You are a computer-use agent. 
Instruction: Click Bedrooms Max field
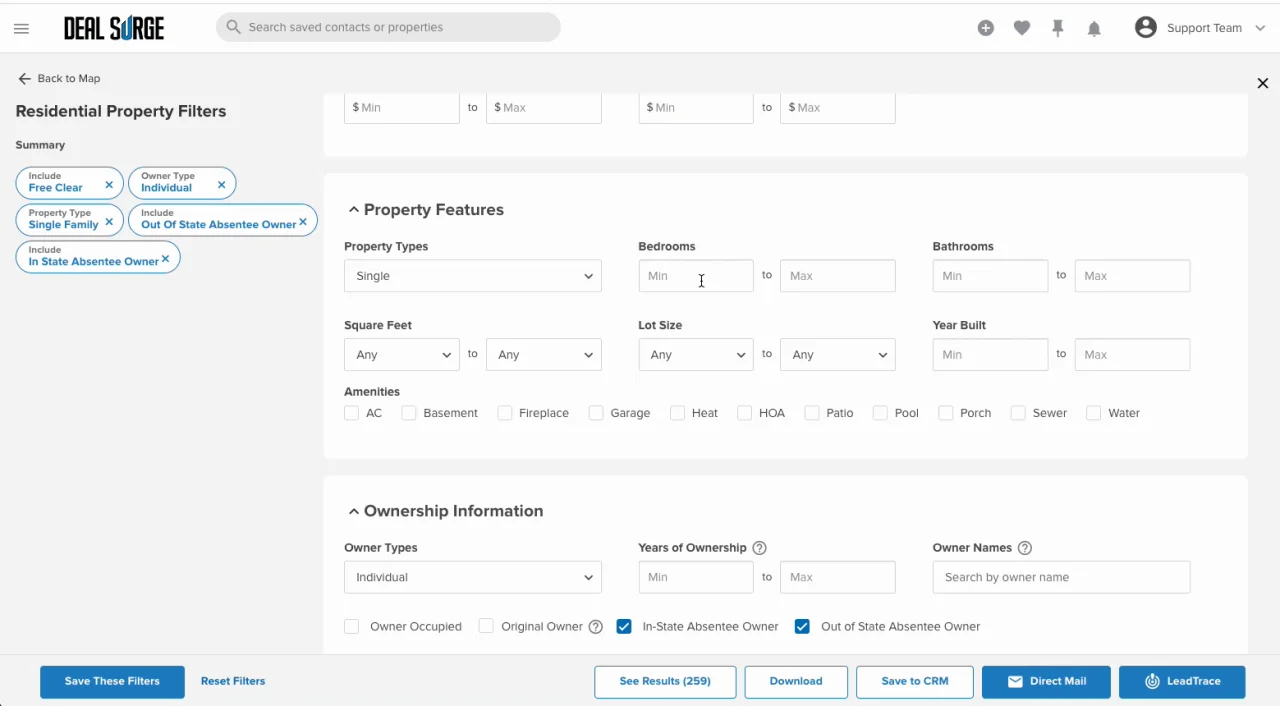(838, 276)
